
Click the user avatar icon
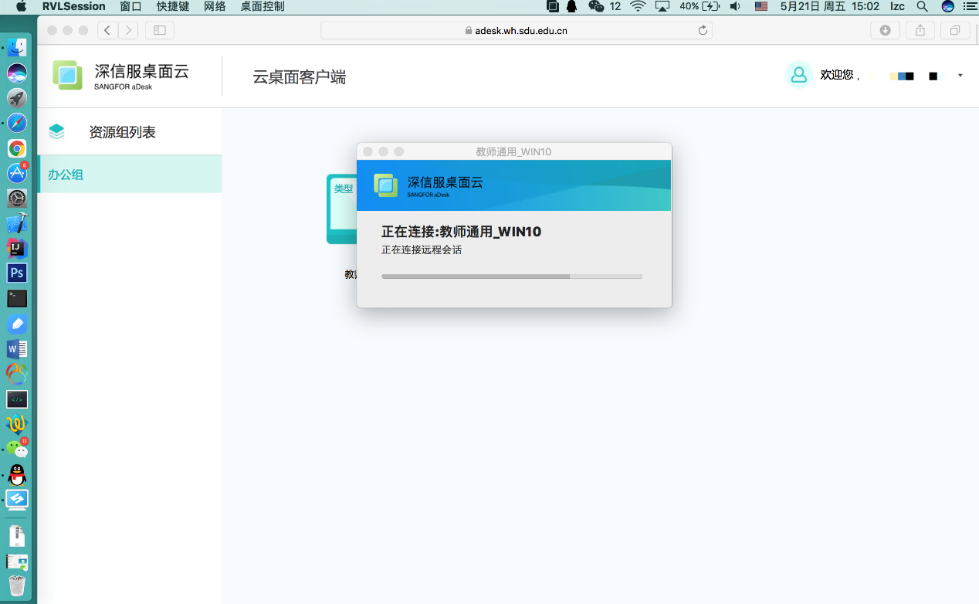[x=799, y=75]
